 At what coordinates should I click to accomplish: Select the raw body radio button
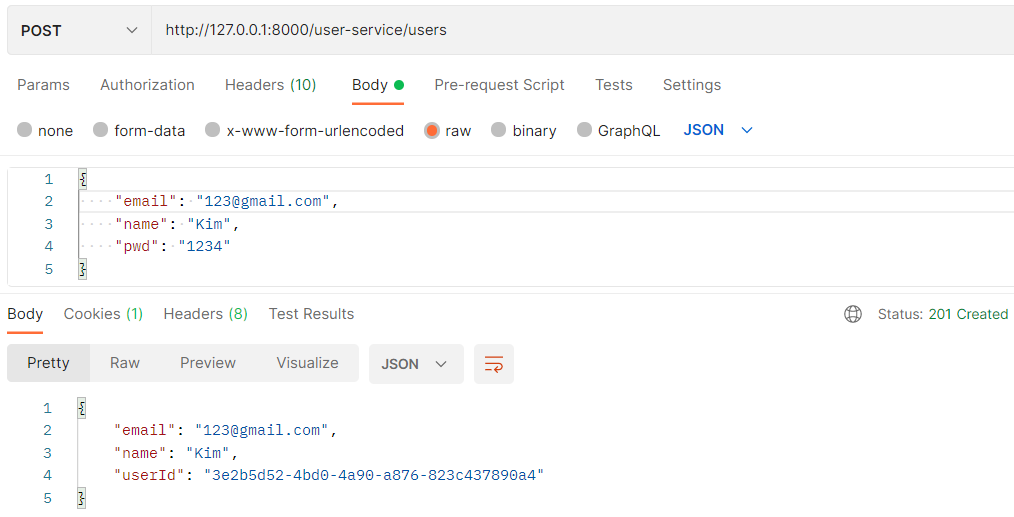(x=432, y=130)
